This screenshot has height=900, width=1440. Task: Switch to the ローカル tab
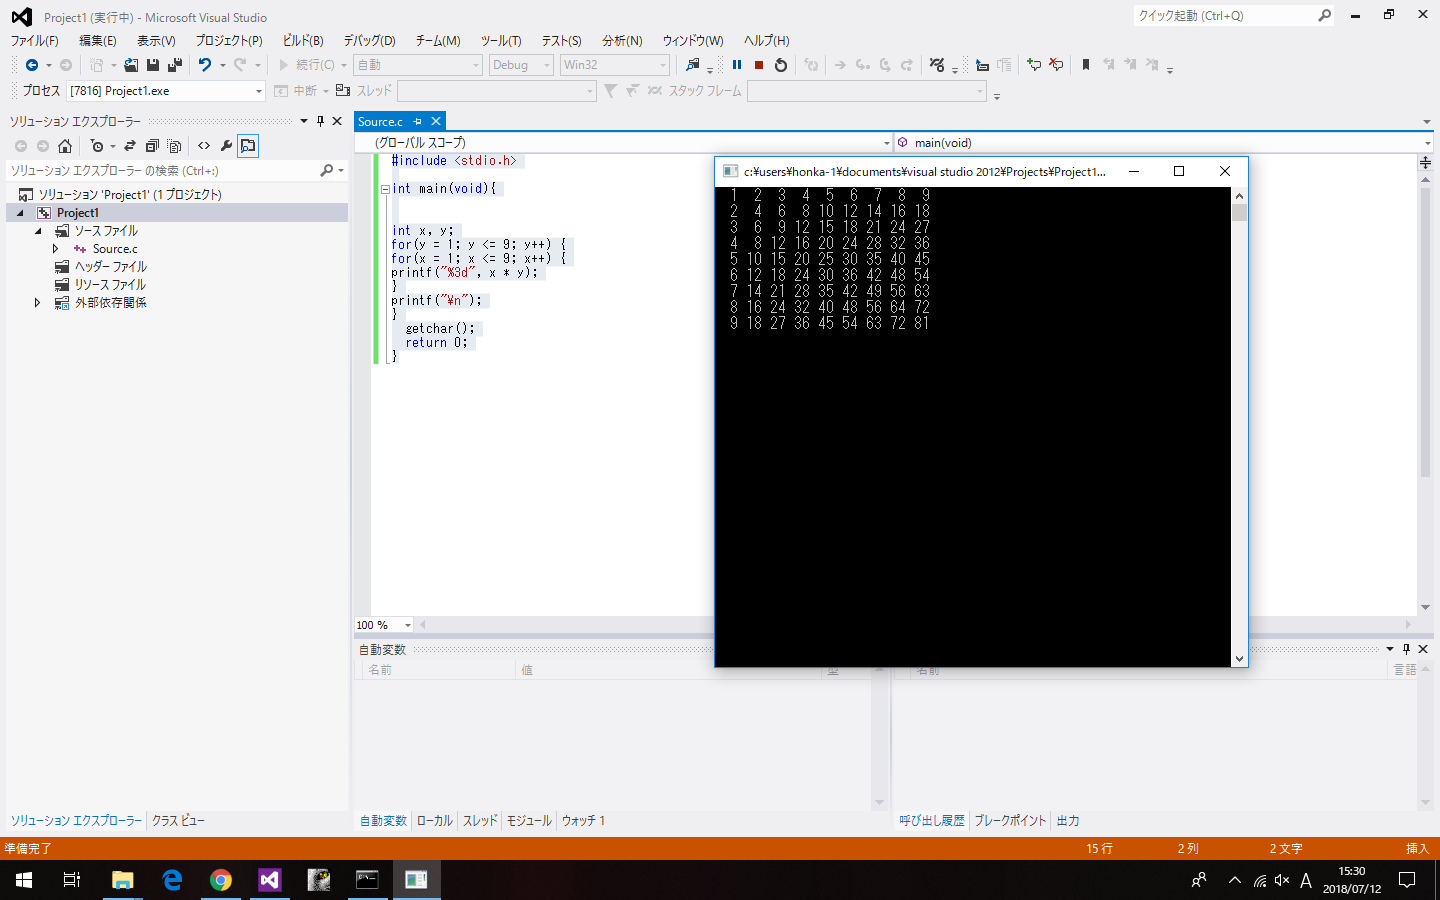(x=435, y=821)
